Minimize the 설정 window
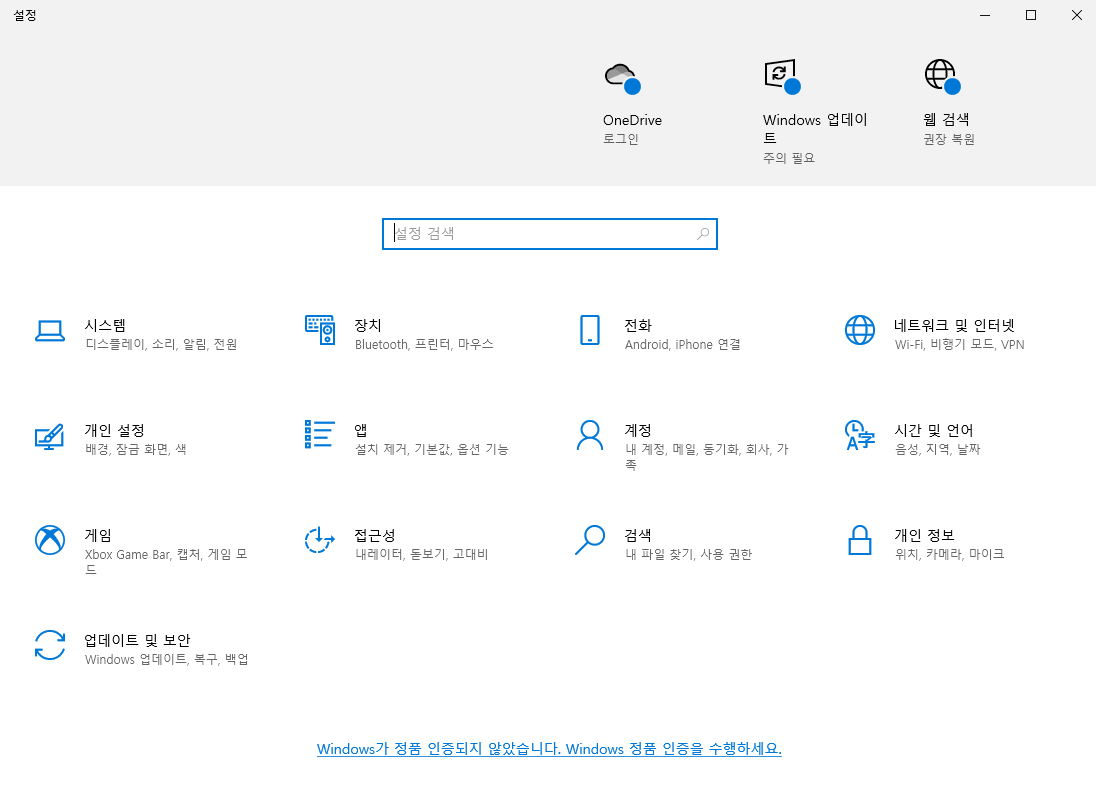The height and width of the screenshot is (801, 1096). (985, 15)
